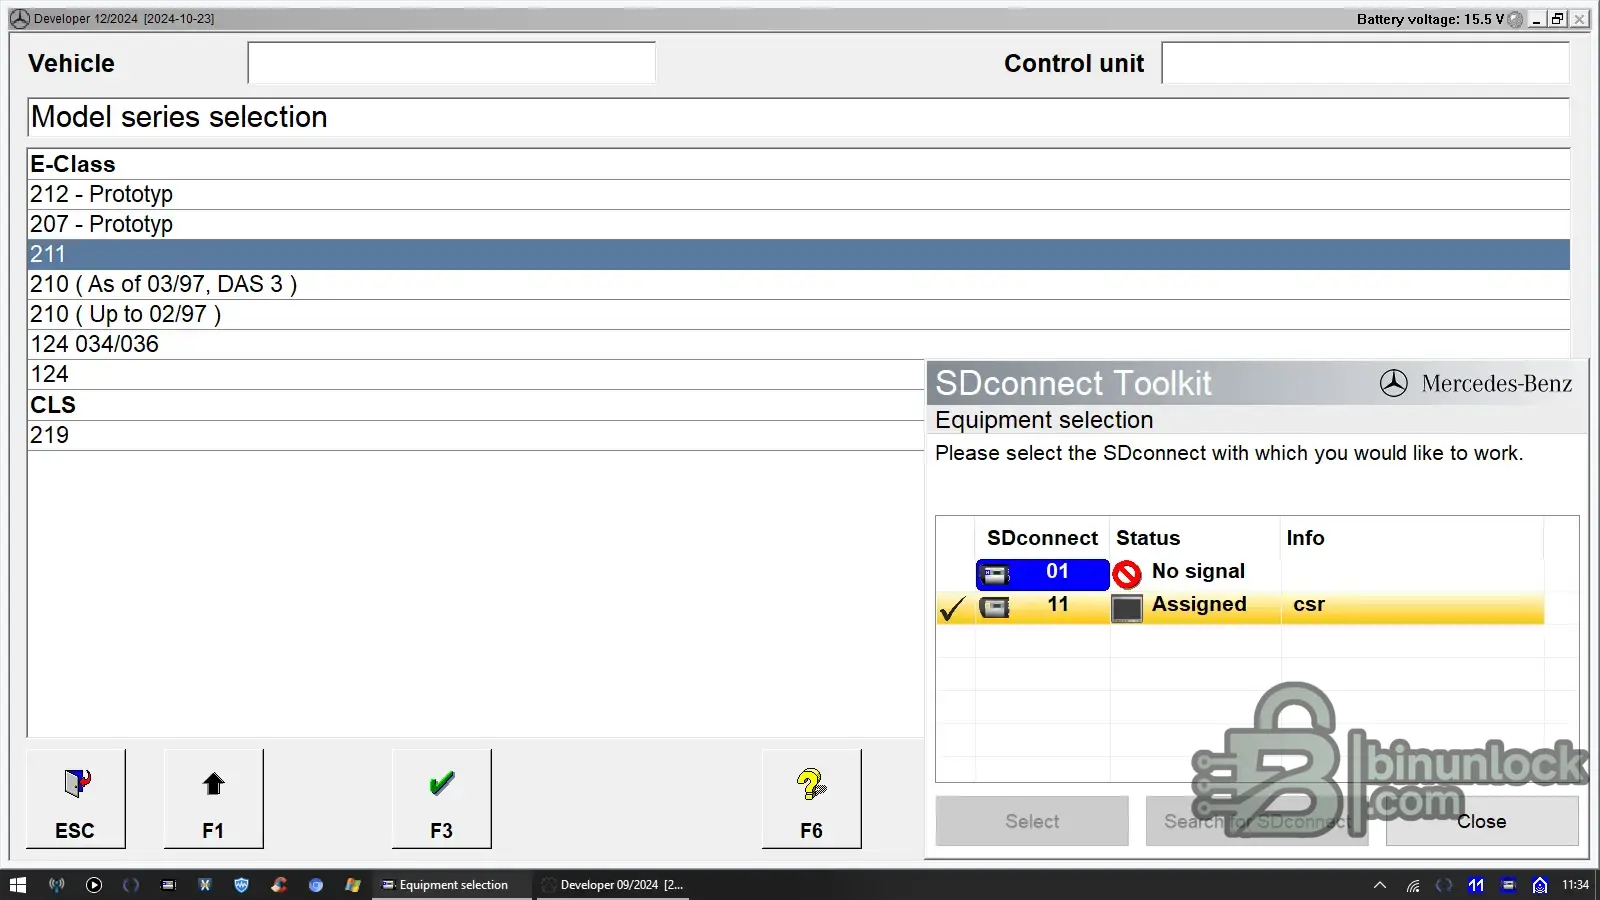
Task: Switch to Equipment selection taskbar window
Action: point(446,885)
